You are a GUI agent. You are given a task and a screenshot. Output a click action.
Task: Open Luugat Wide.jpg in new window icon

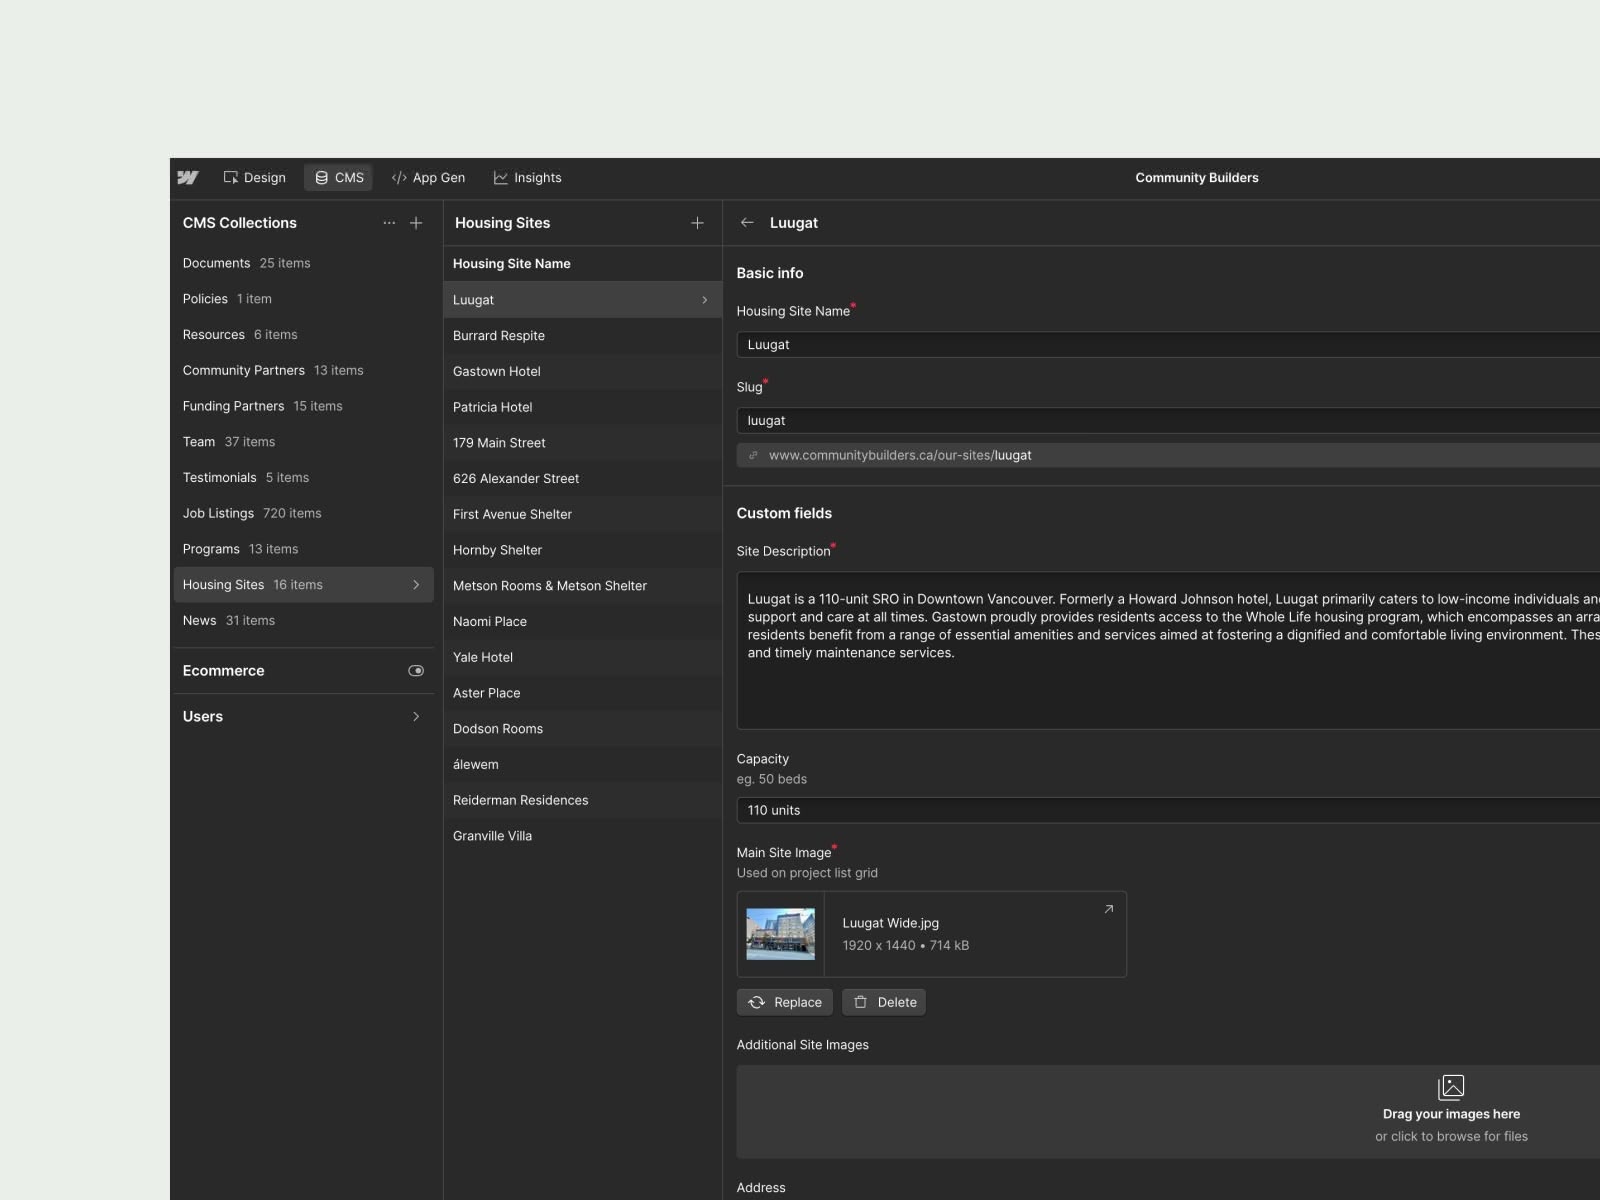[1108, 909]
